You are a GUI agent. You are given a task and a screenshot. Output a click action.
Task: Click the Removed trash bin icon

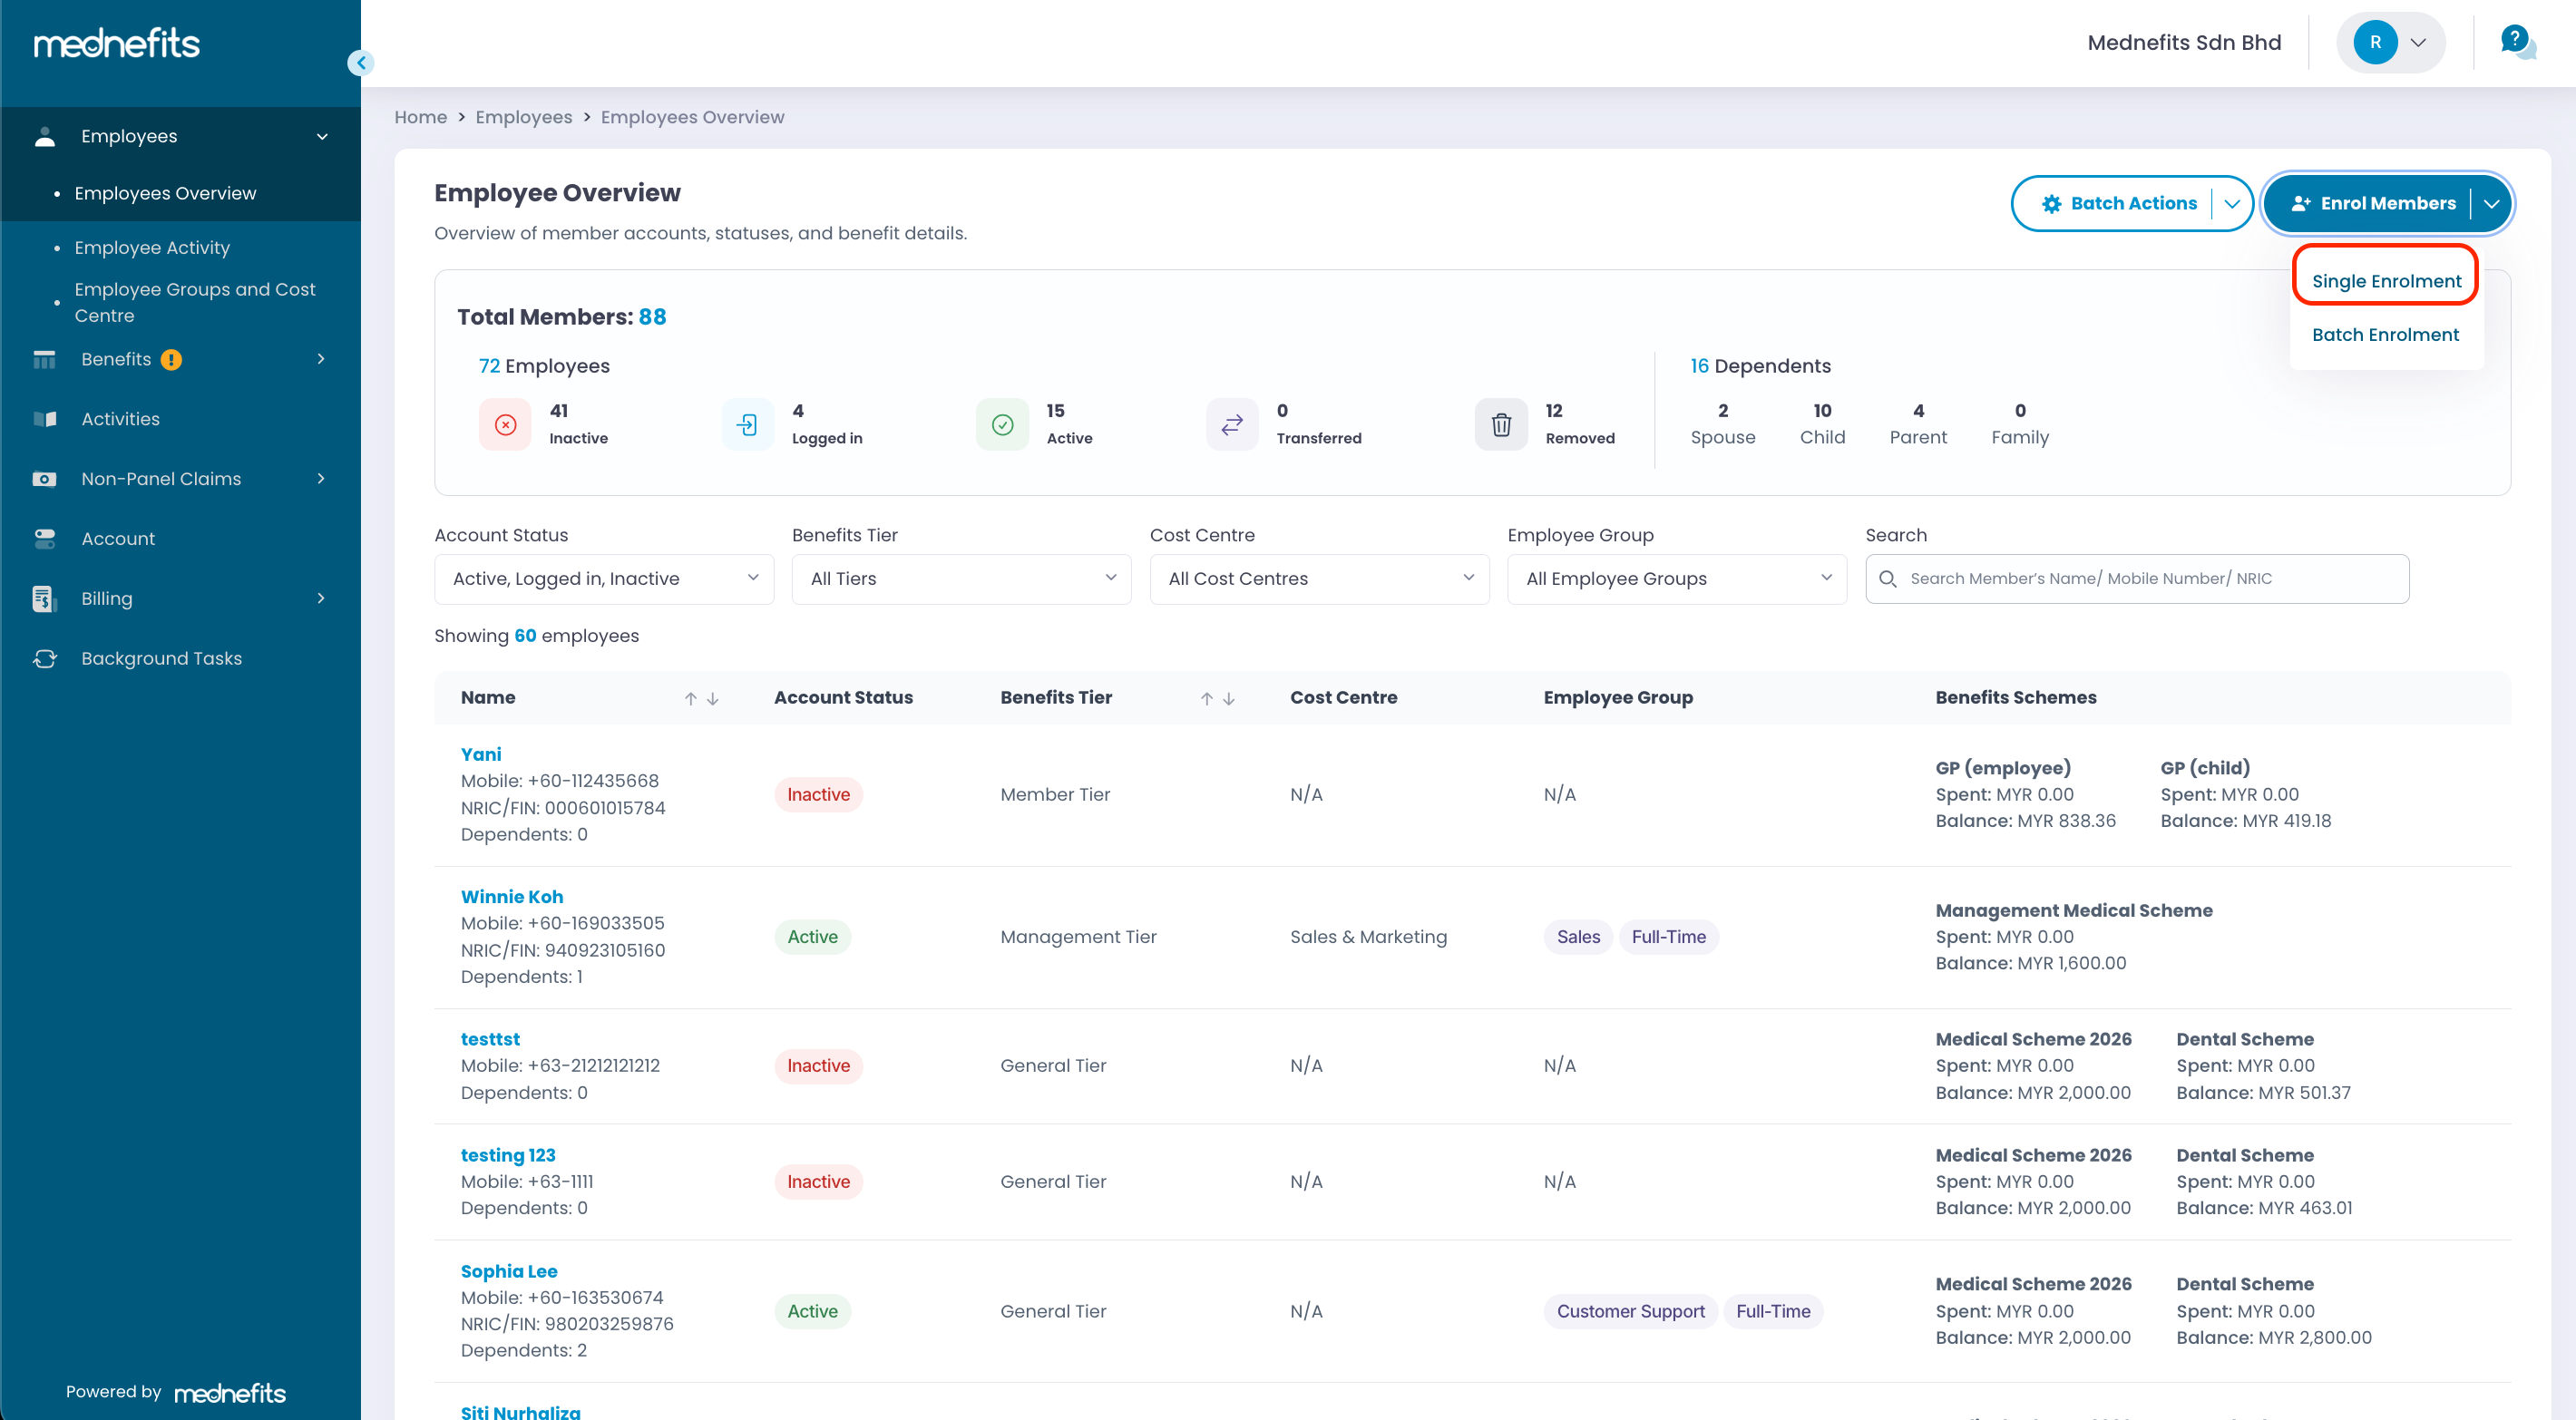1501,425
